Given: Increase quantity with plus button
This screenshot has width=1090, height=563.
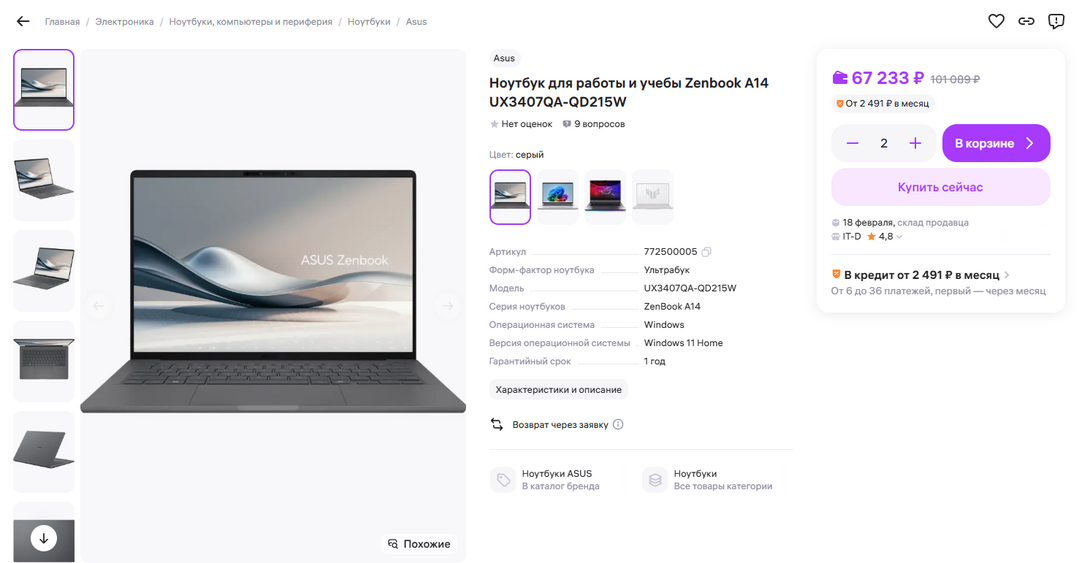Looking at the screenshot, I should pos(916,143).
